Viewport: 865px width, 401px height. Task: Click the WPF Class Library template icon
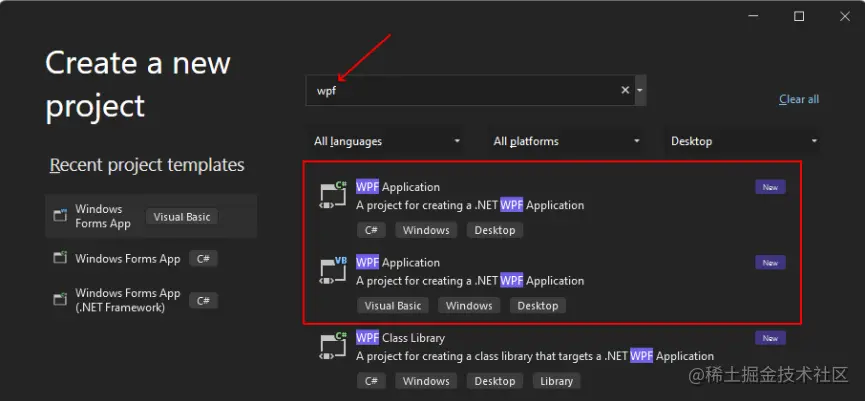click(333, 346)
